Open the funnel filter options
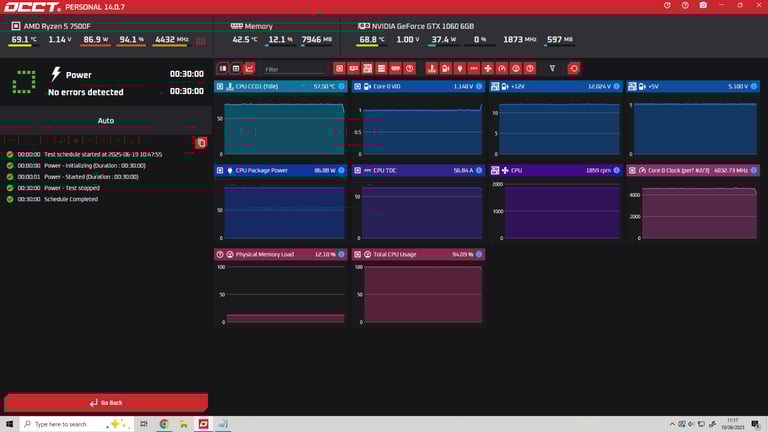The image size is (768, 432). coord(552,69)
